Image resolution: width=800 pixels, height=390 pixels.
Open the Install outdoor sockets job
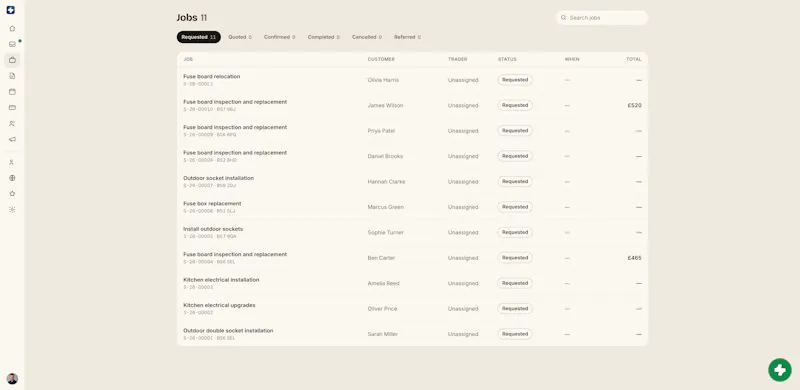pos(412,233)
